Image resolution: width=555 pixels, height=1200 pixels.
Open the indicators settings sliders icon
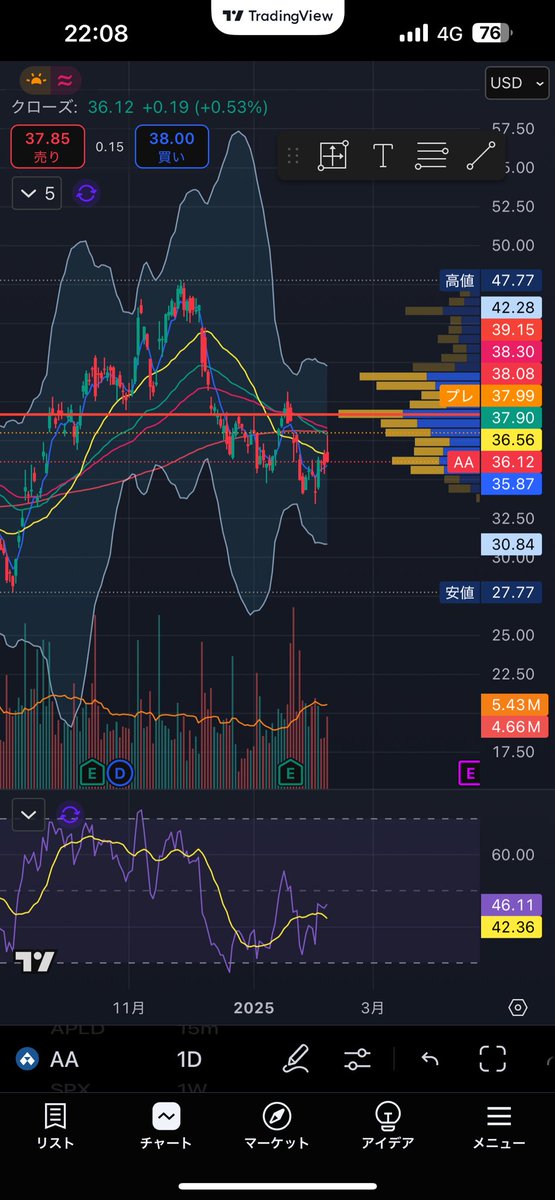point(357,1059)
